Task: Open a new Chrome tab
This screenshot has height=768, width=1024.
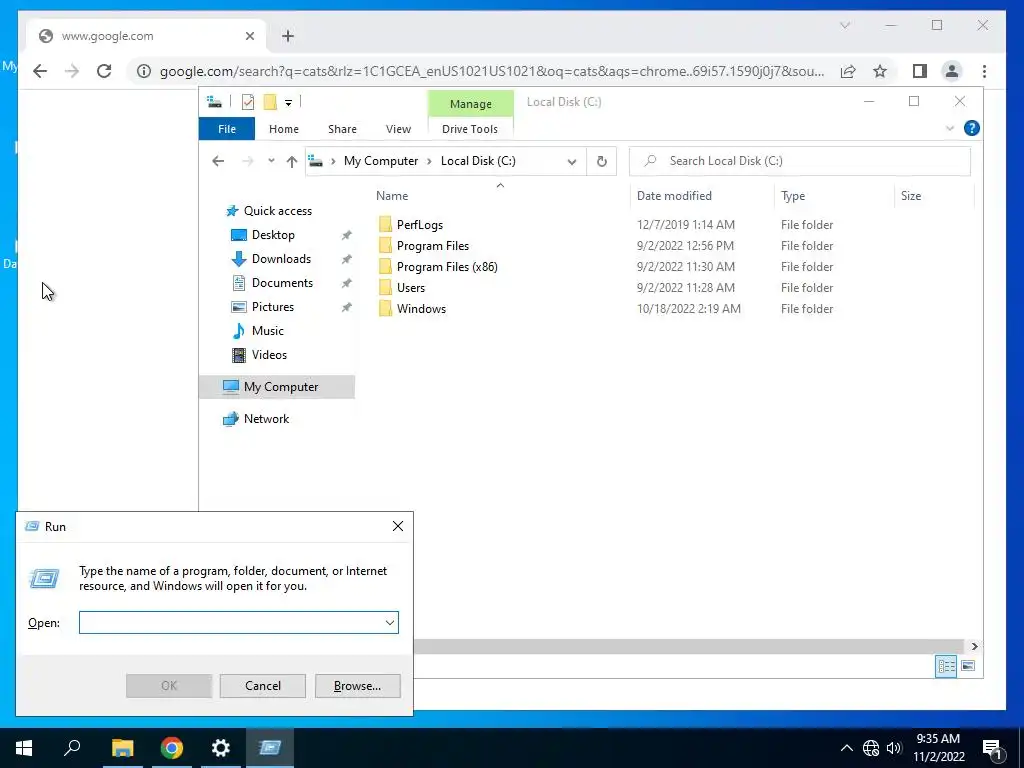Action: (x=288, y=37)
